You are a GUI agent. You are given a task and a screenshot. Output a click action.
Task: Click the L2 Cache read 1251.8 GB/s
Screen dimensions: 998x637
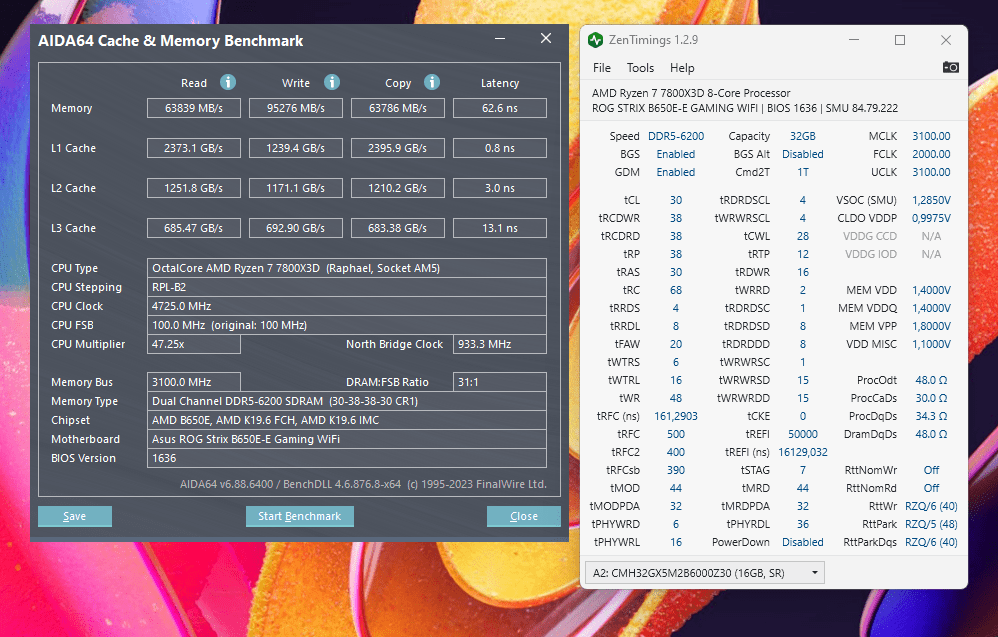[x=193, y=188]
